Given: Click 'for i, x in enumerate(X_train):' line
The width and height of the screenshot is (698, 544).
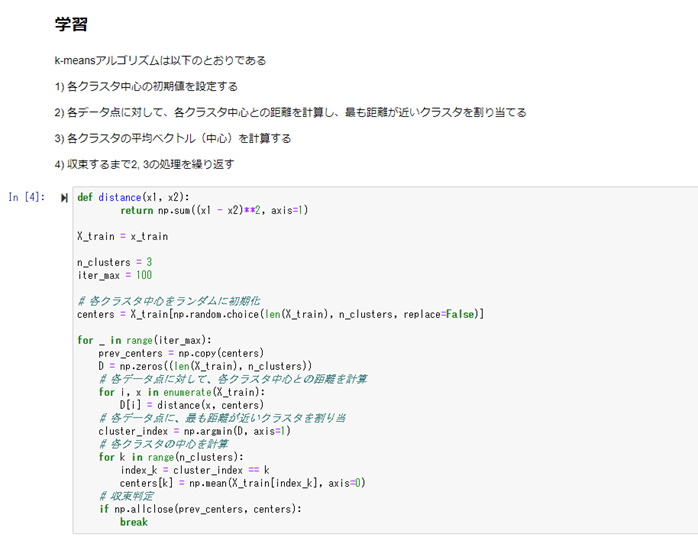Looking at the screenshot, I should pos(182,392).
